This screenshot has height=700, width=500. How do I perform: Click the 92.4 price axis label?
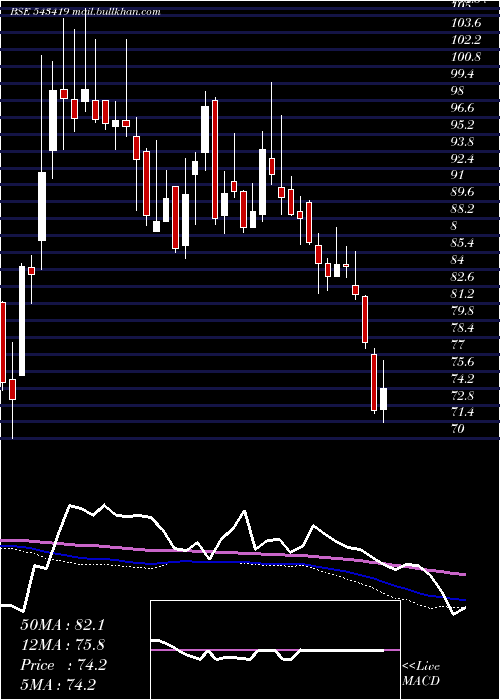pos(464,158)
